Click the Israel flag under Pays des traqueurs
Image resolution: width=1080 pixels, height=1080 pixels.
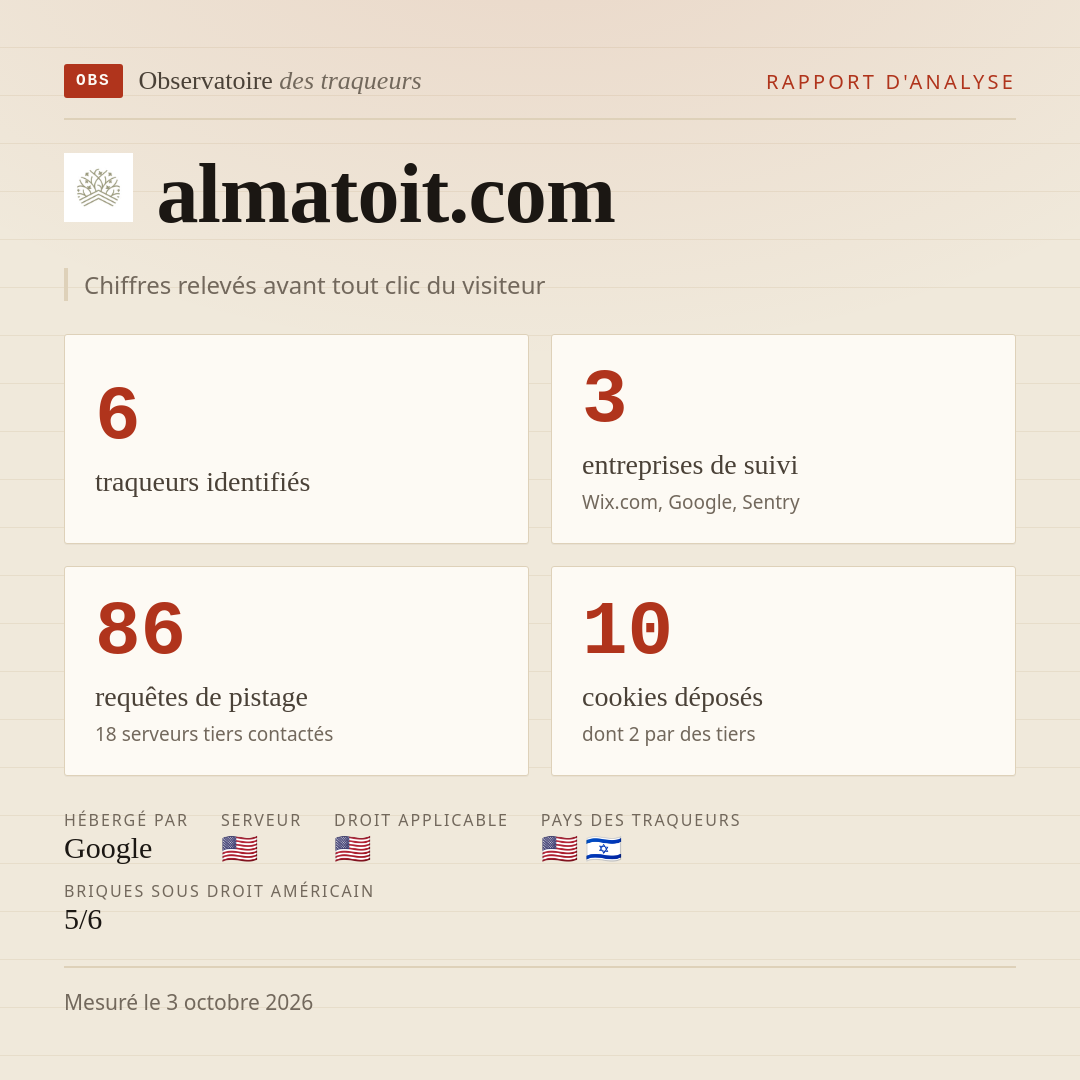pyautogui.click(x=603, y=849)
